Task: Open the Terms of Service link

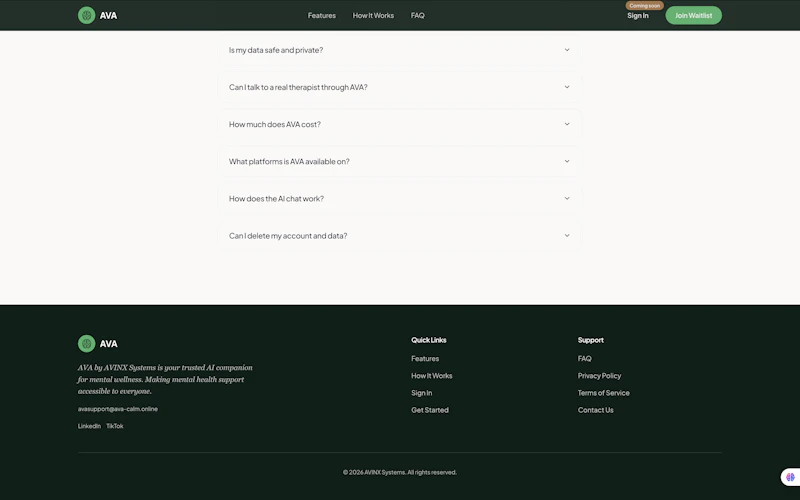Action: point(604,393)
